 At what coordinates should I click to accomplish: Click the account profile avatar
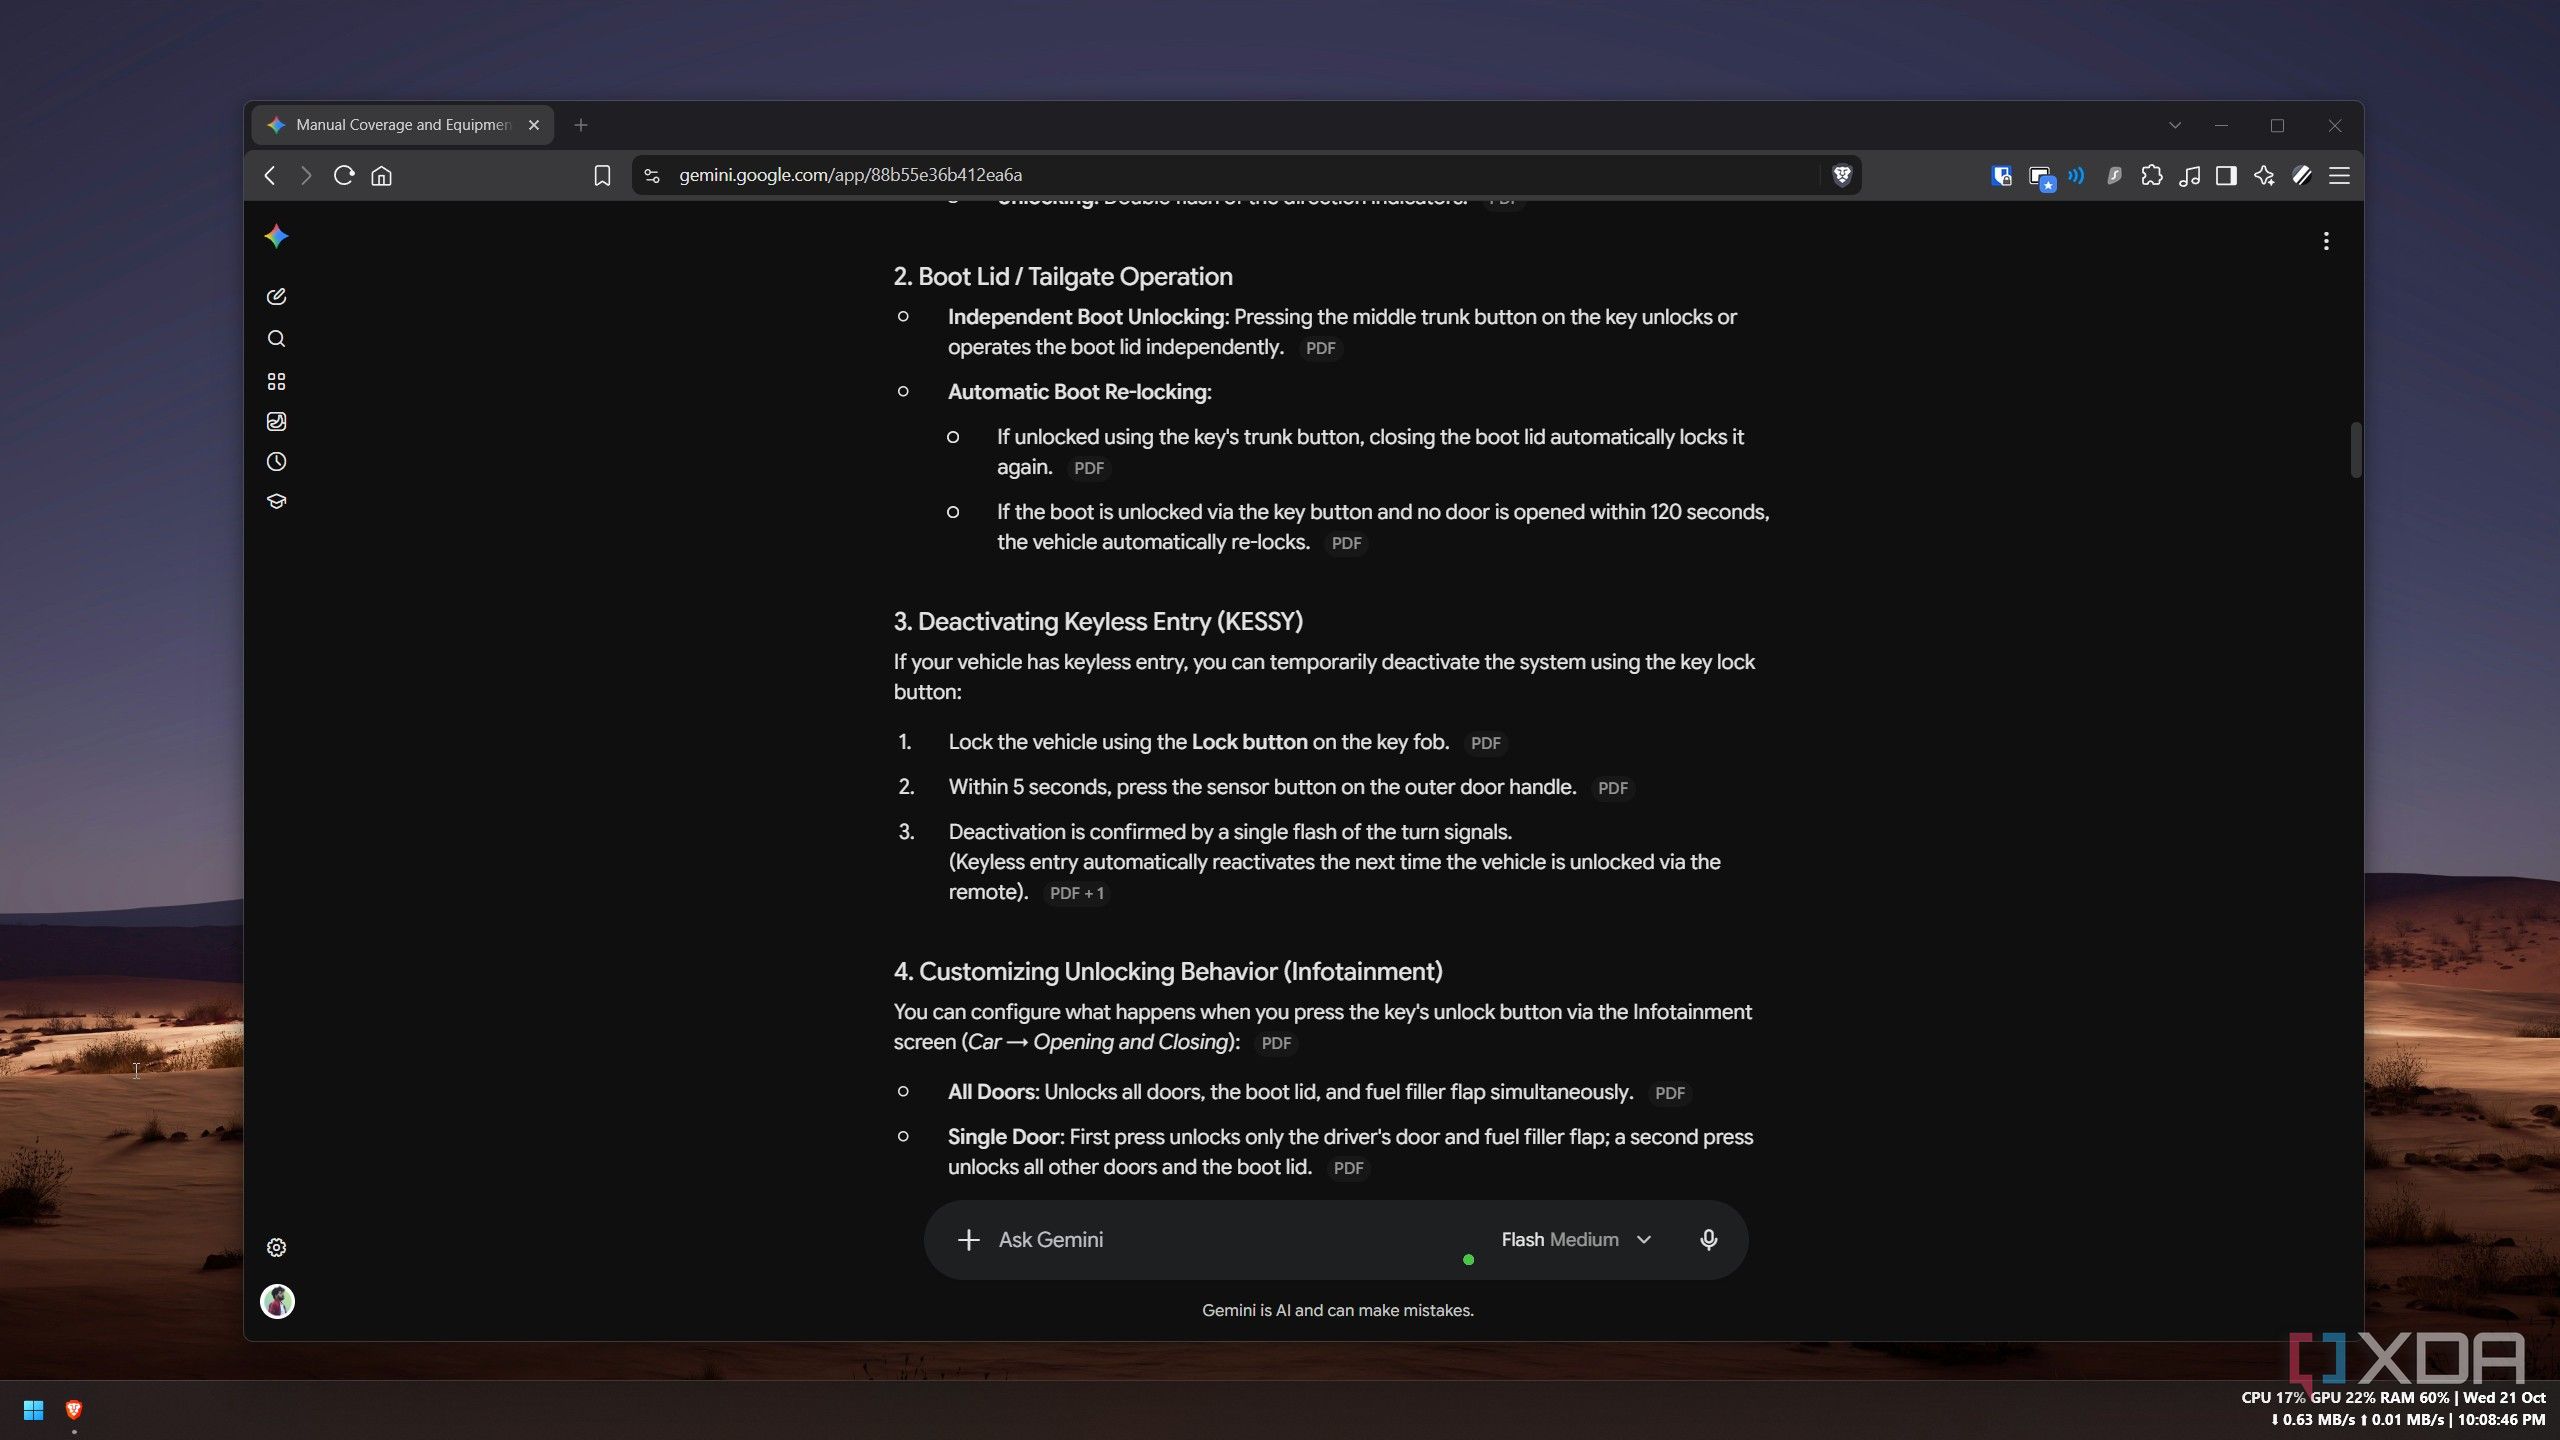[x=277, y=1301]
